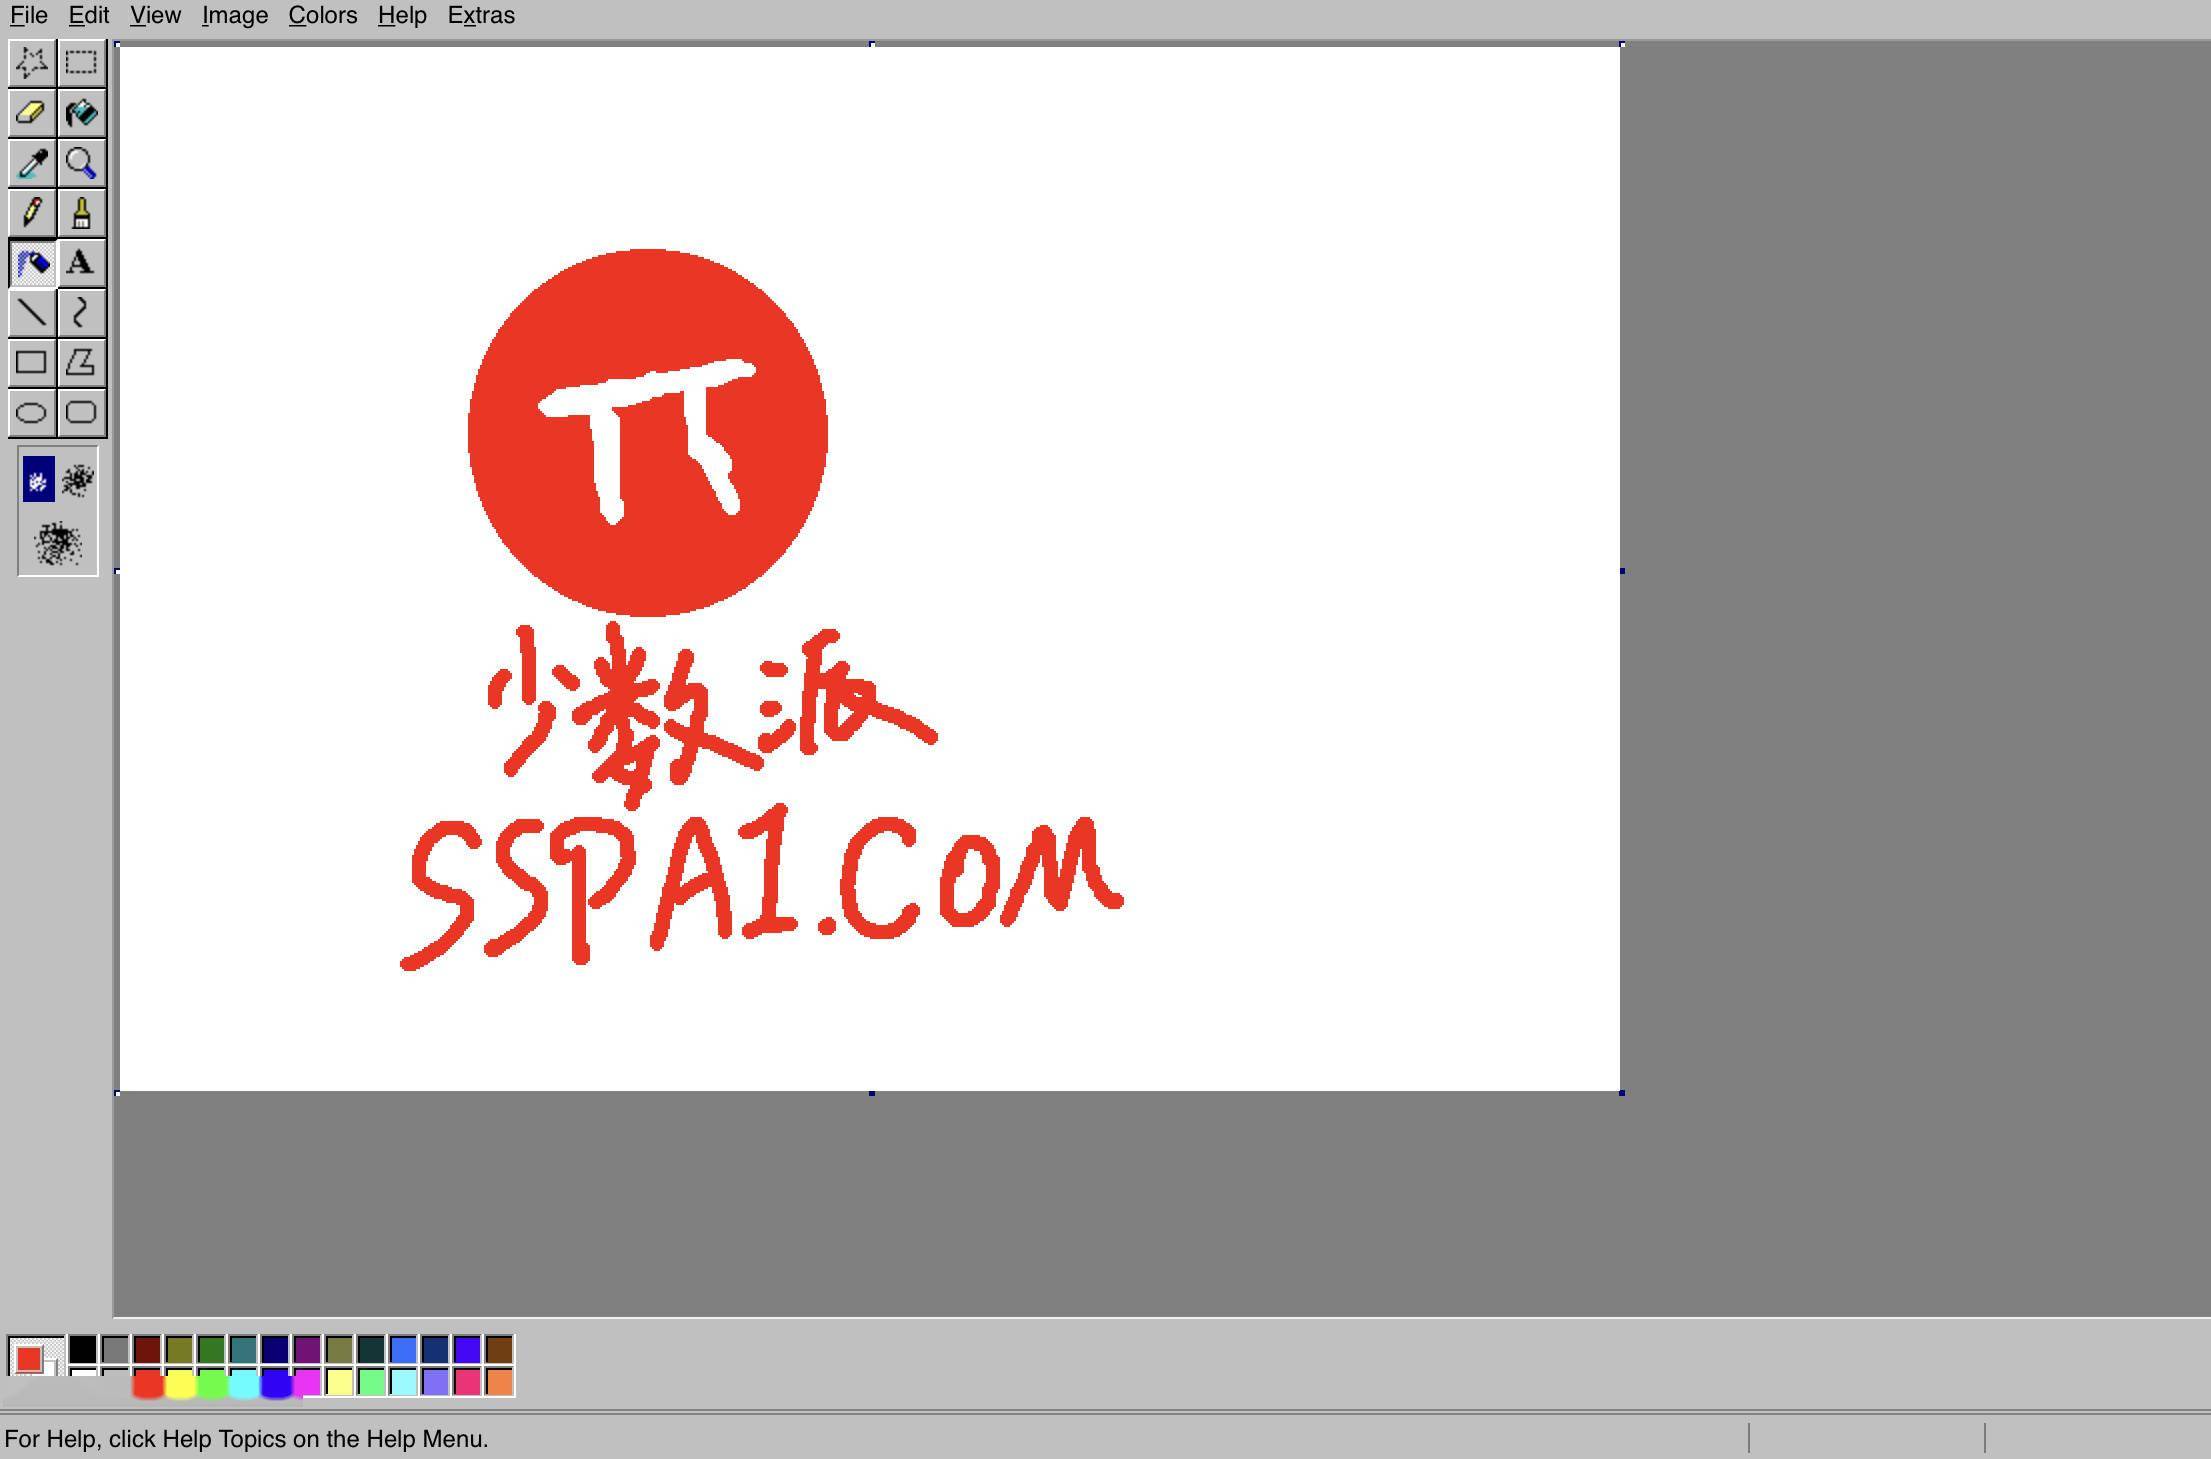Choose the small airbrush spray size
The width and height of the screenshot is (2211, 1459).
pos(38,481)
